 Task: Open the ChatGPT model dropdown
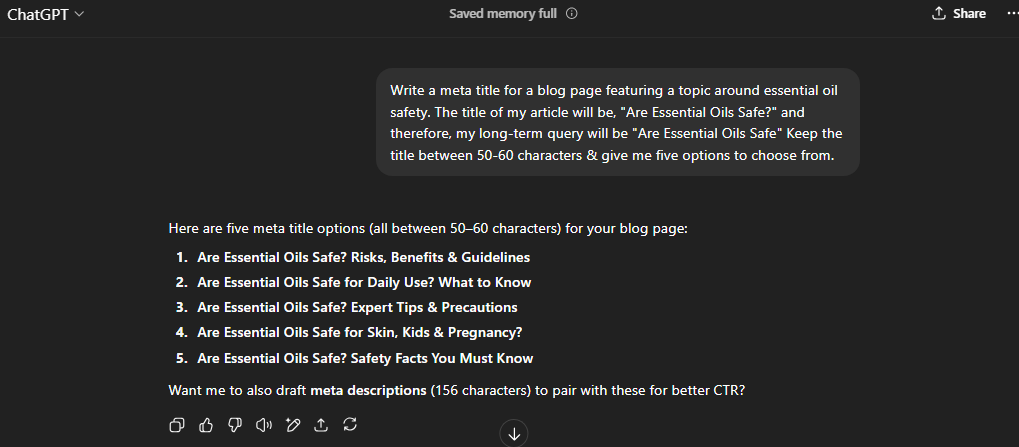[x=45, y=14]
